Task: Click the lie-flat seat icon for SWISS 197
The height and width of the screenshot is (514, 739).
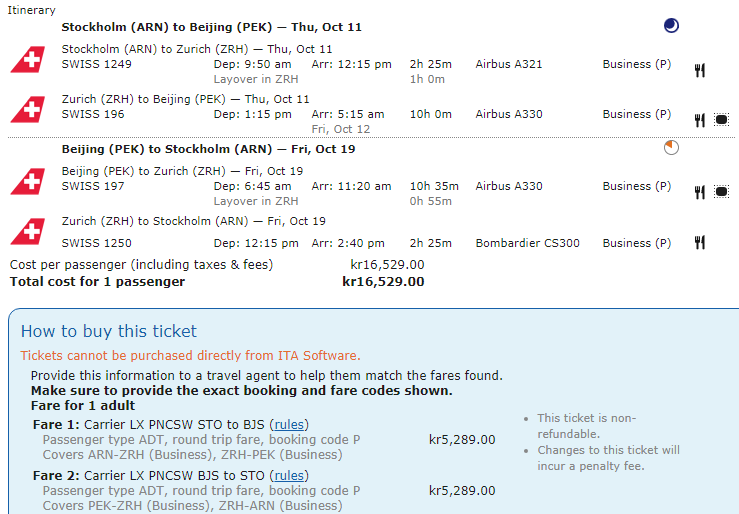Action: (x=721, y=192)
